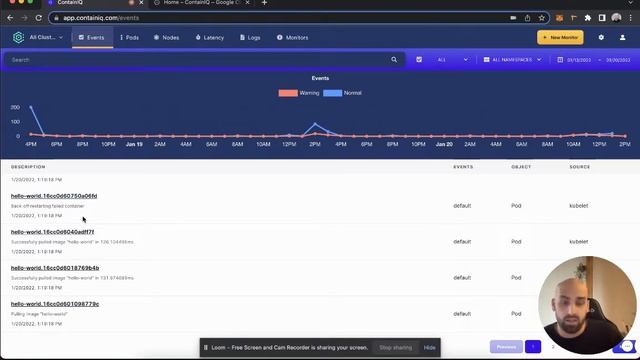The image size is (640, 360).
Task: Click the New Monitor button
Action: (x=560, y=38)
